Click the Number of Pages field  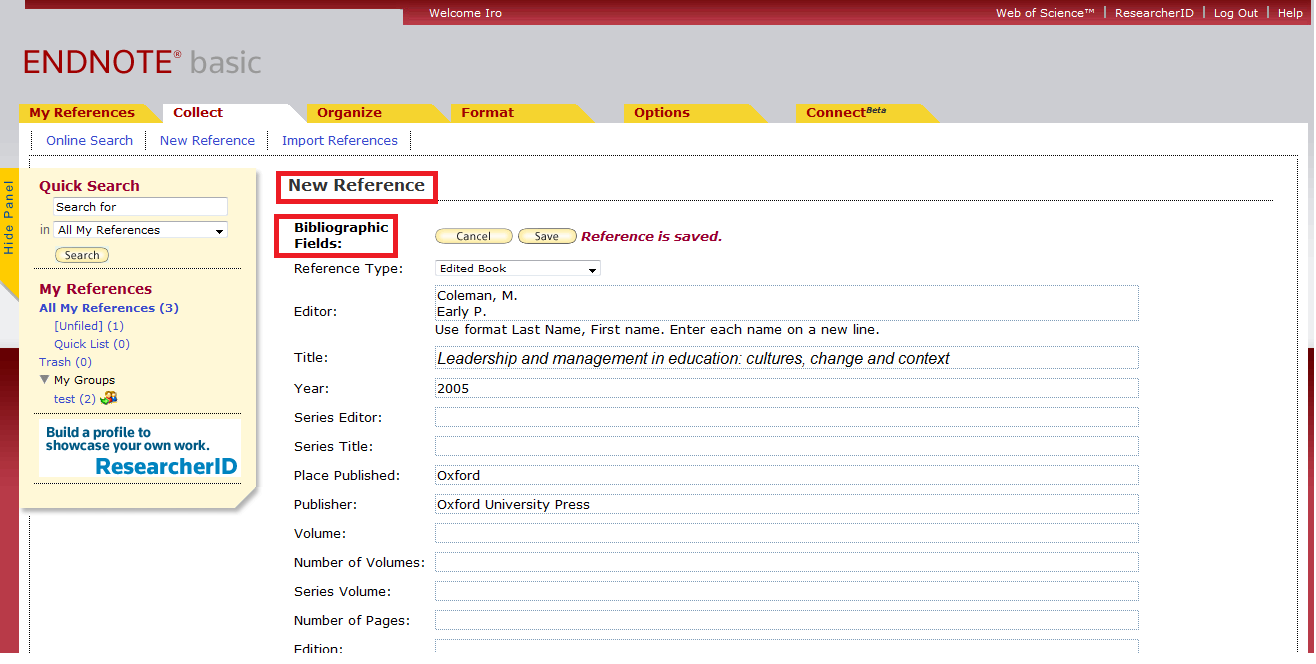786,620
